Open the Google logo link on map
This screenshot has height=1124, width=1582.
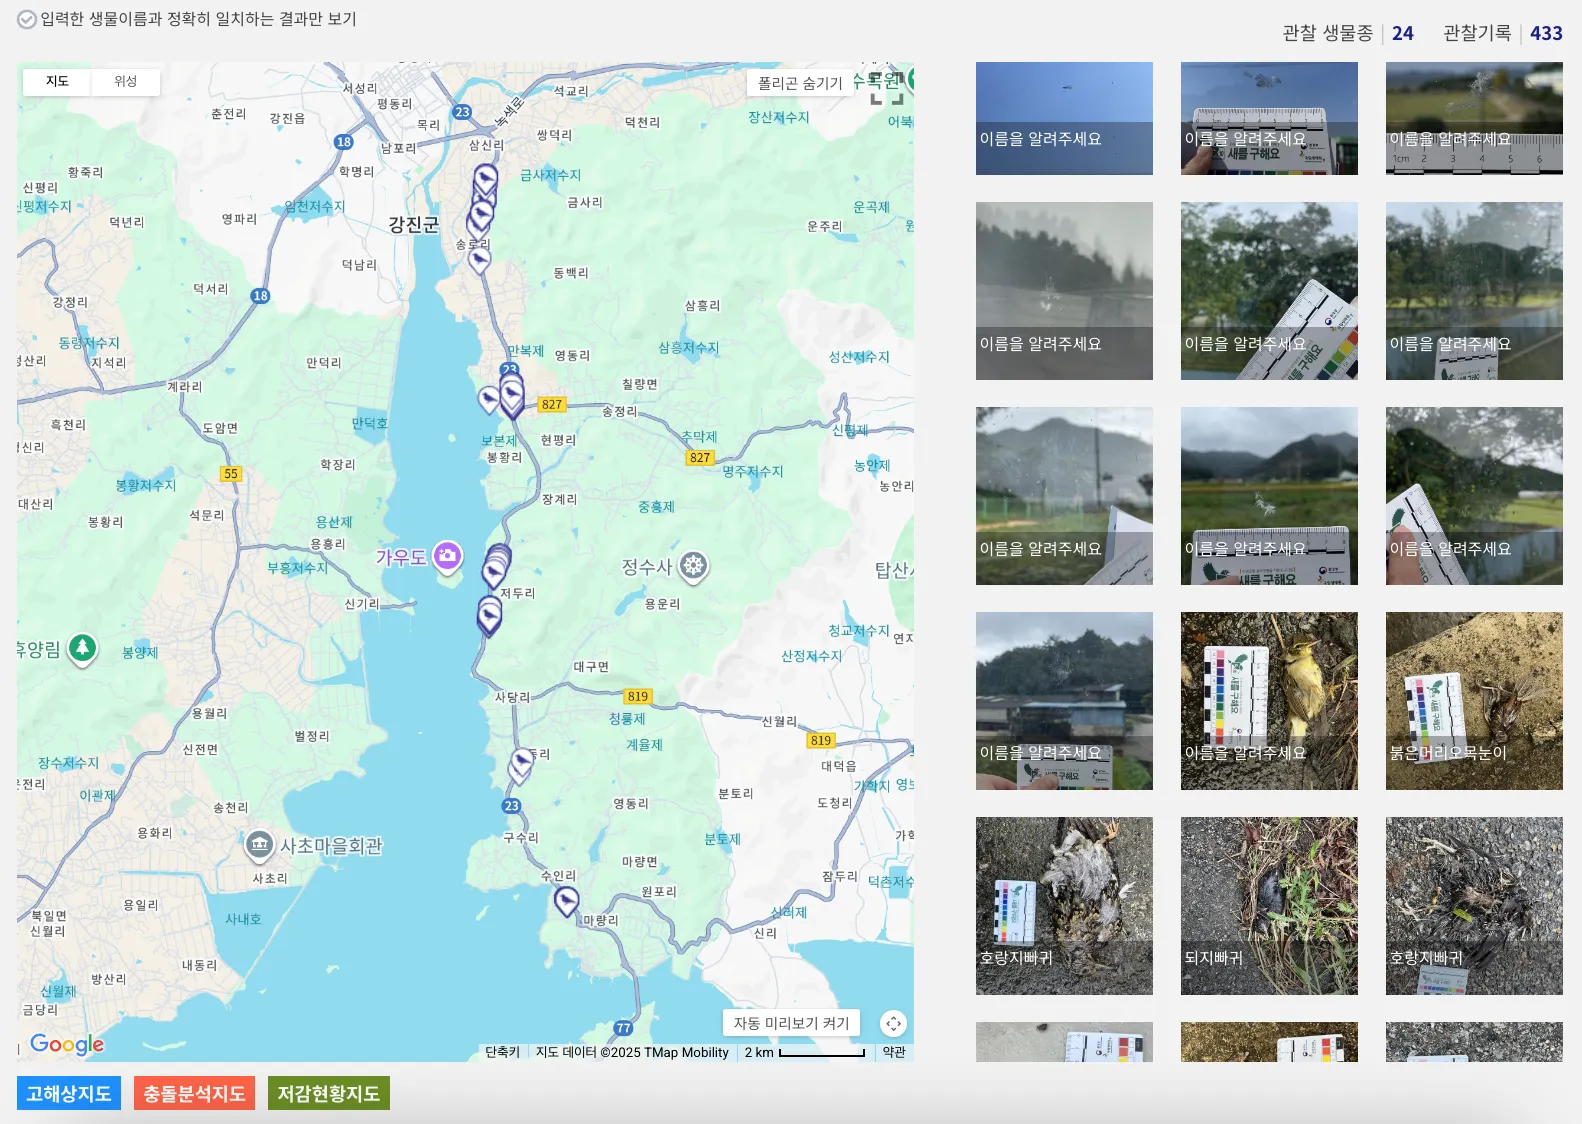click(67, 1044)
